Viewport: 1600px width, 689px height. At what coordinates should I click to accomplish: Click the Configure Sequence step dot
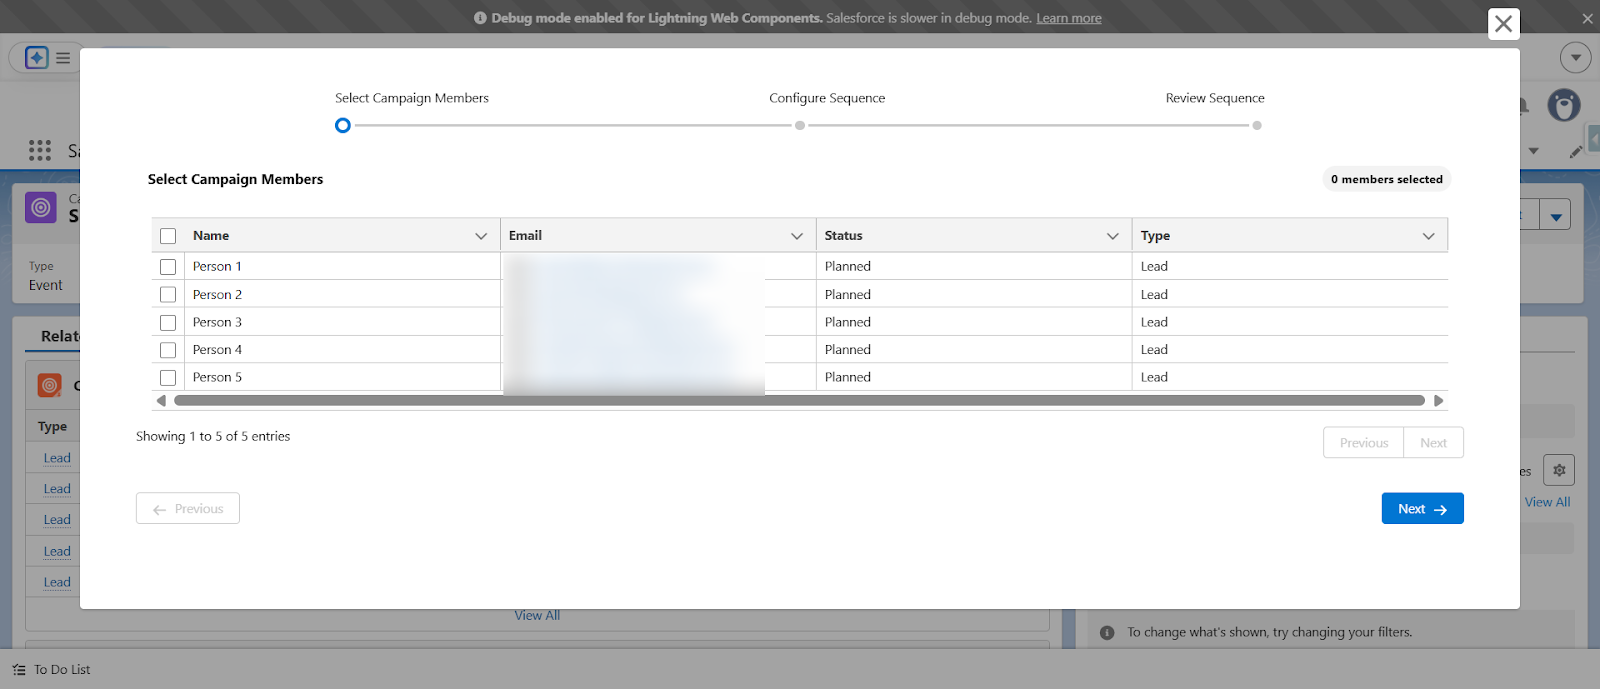pyautogui.click(x=800, y=126)
